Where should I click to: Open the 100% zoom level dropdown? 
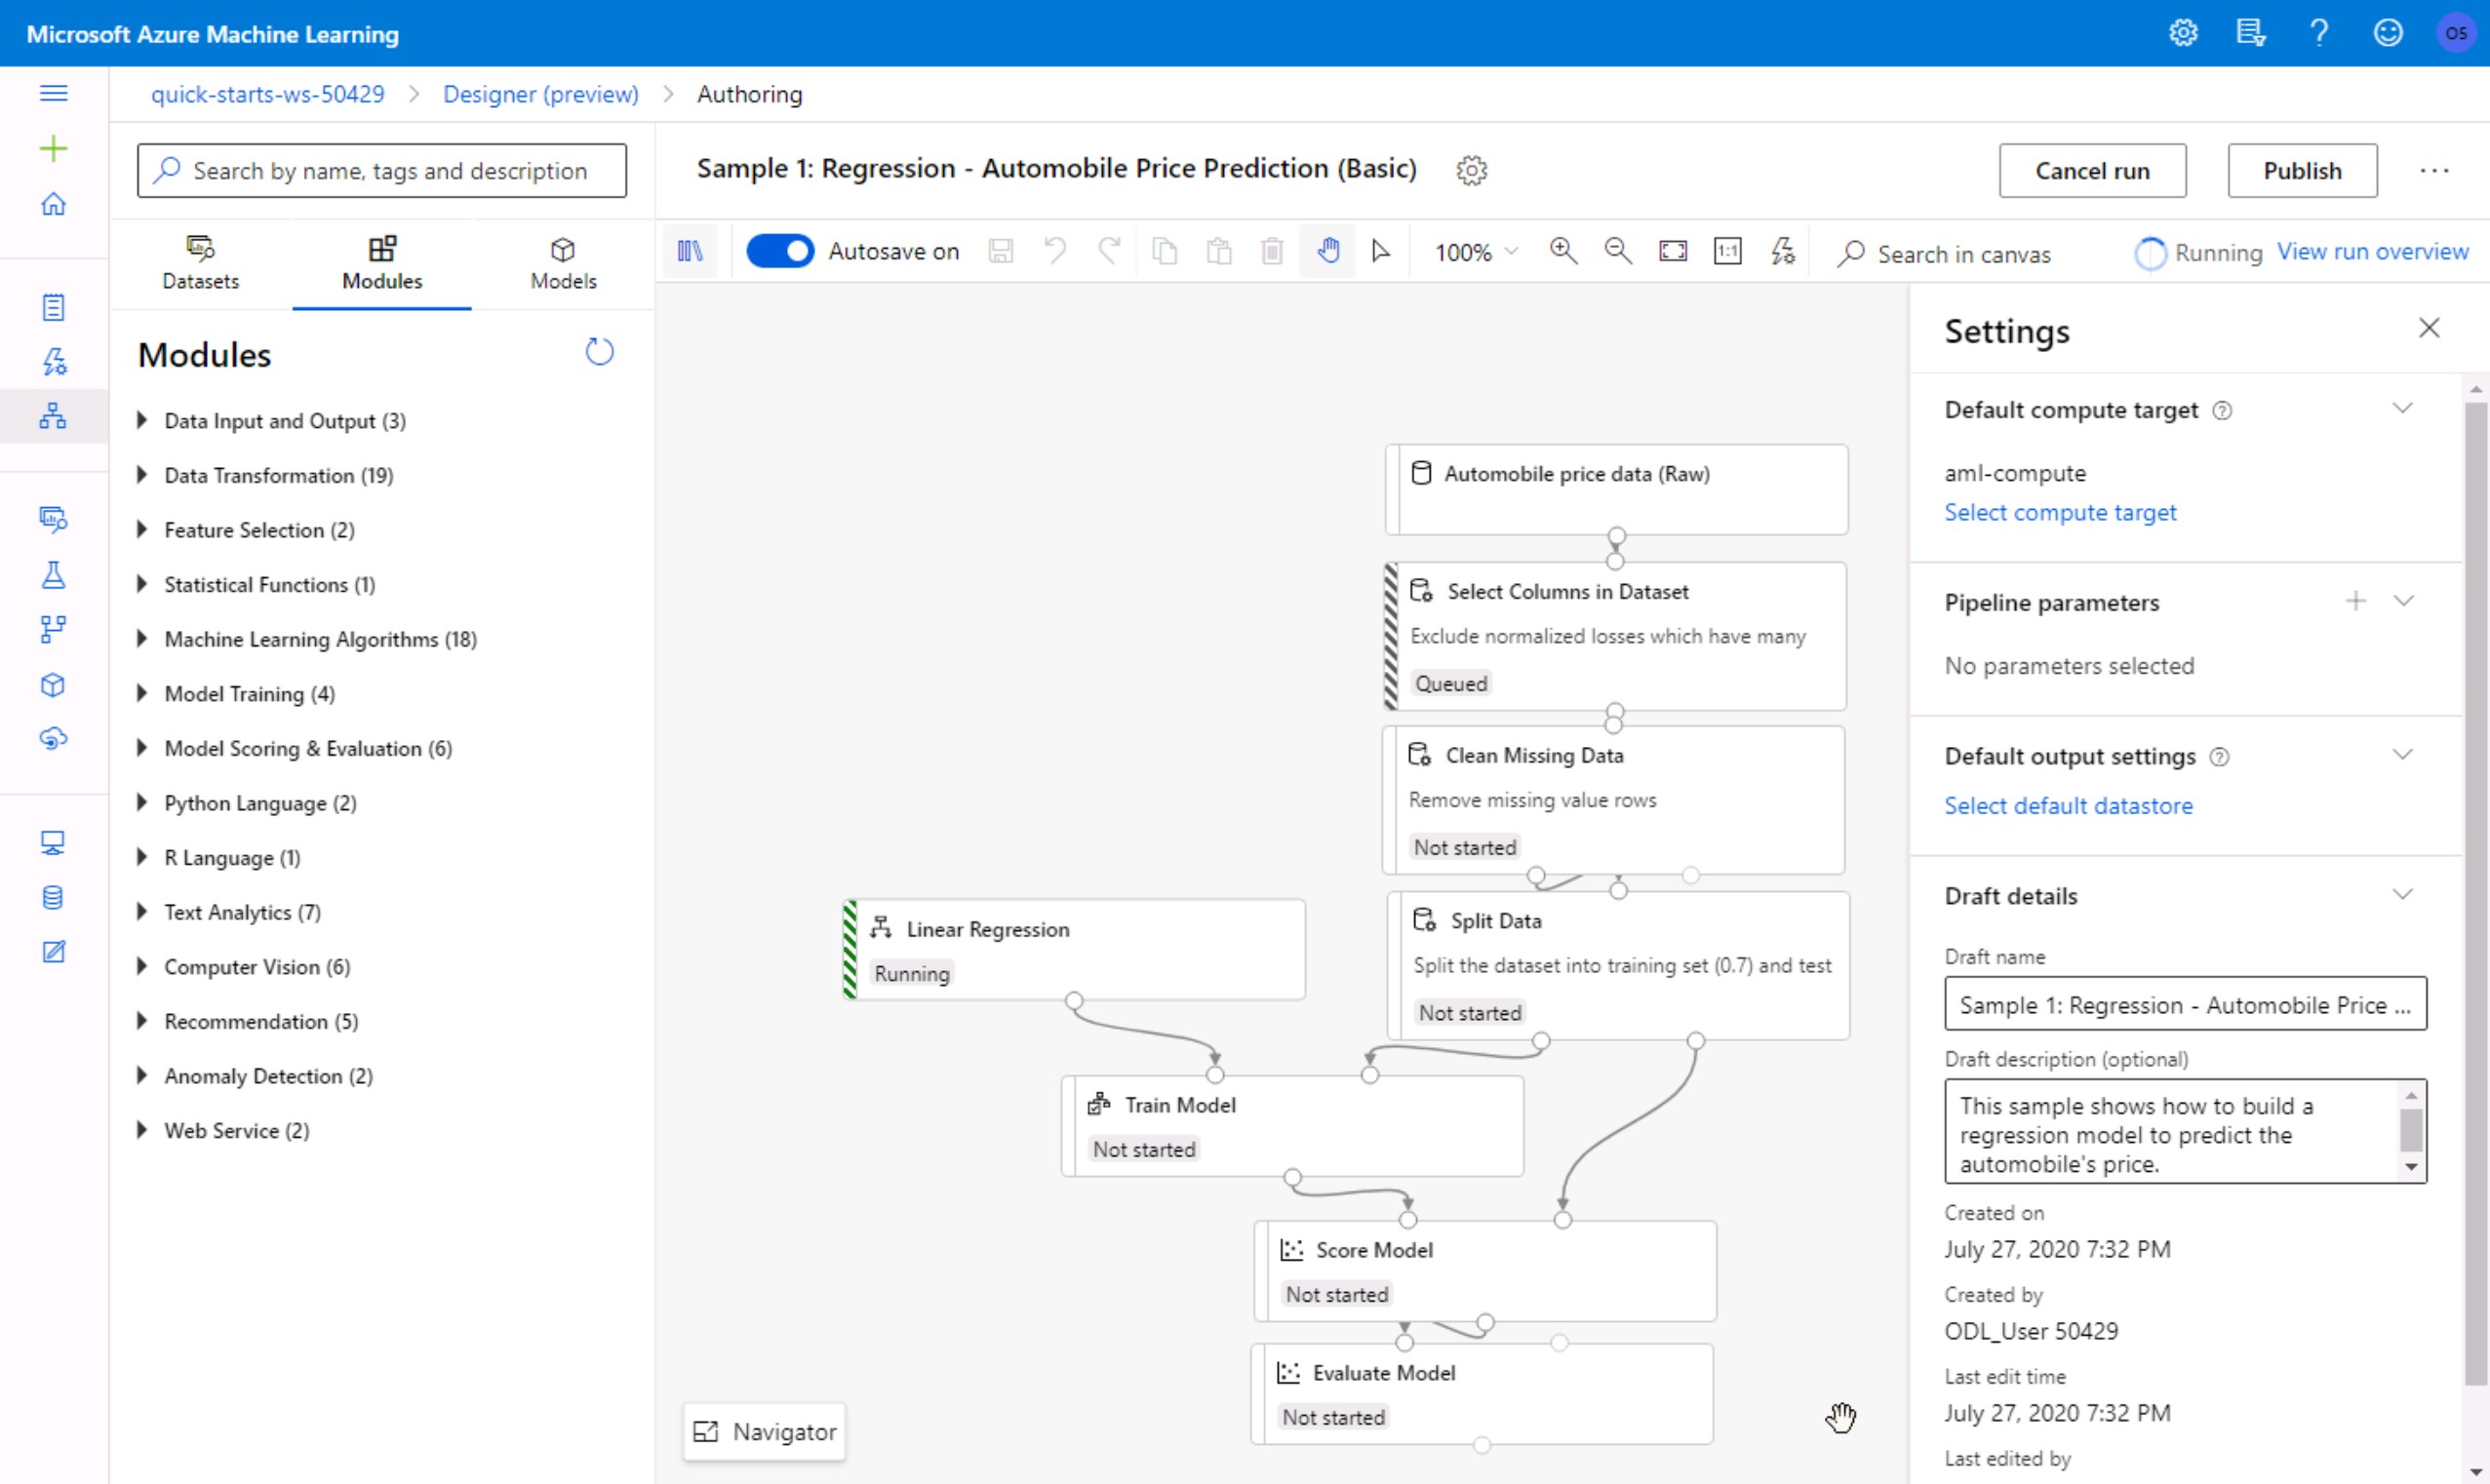coord(1476,252)
